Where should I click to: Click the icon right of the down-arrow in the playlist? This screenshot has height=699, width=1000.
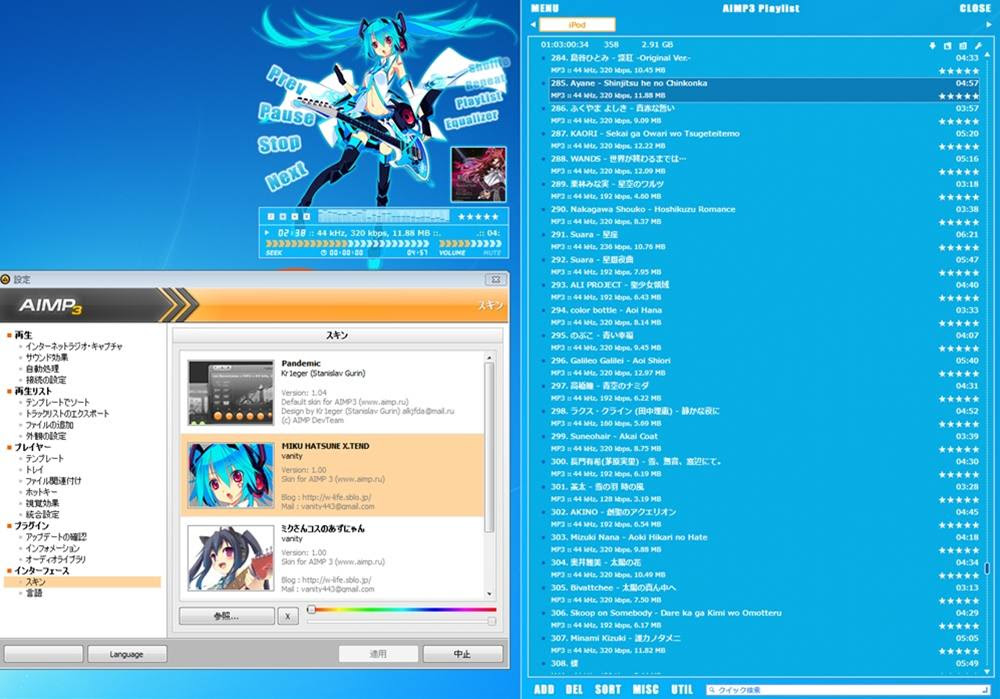(x=947, y=46)
